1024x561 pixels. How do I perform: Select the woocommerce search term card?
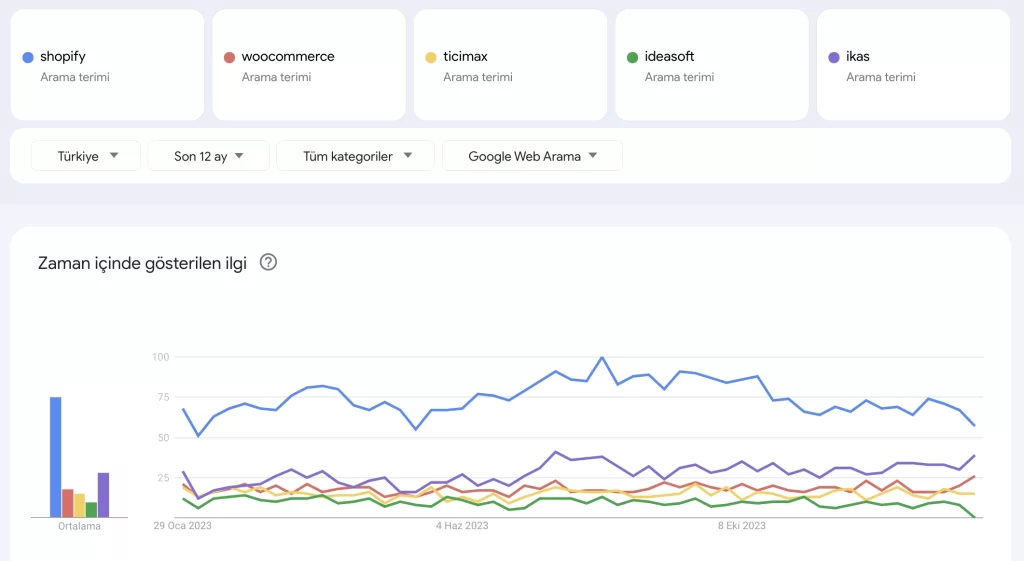pos(309,65)
